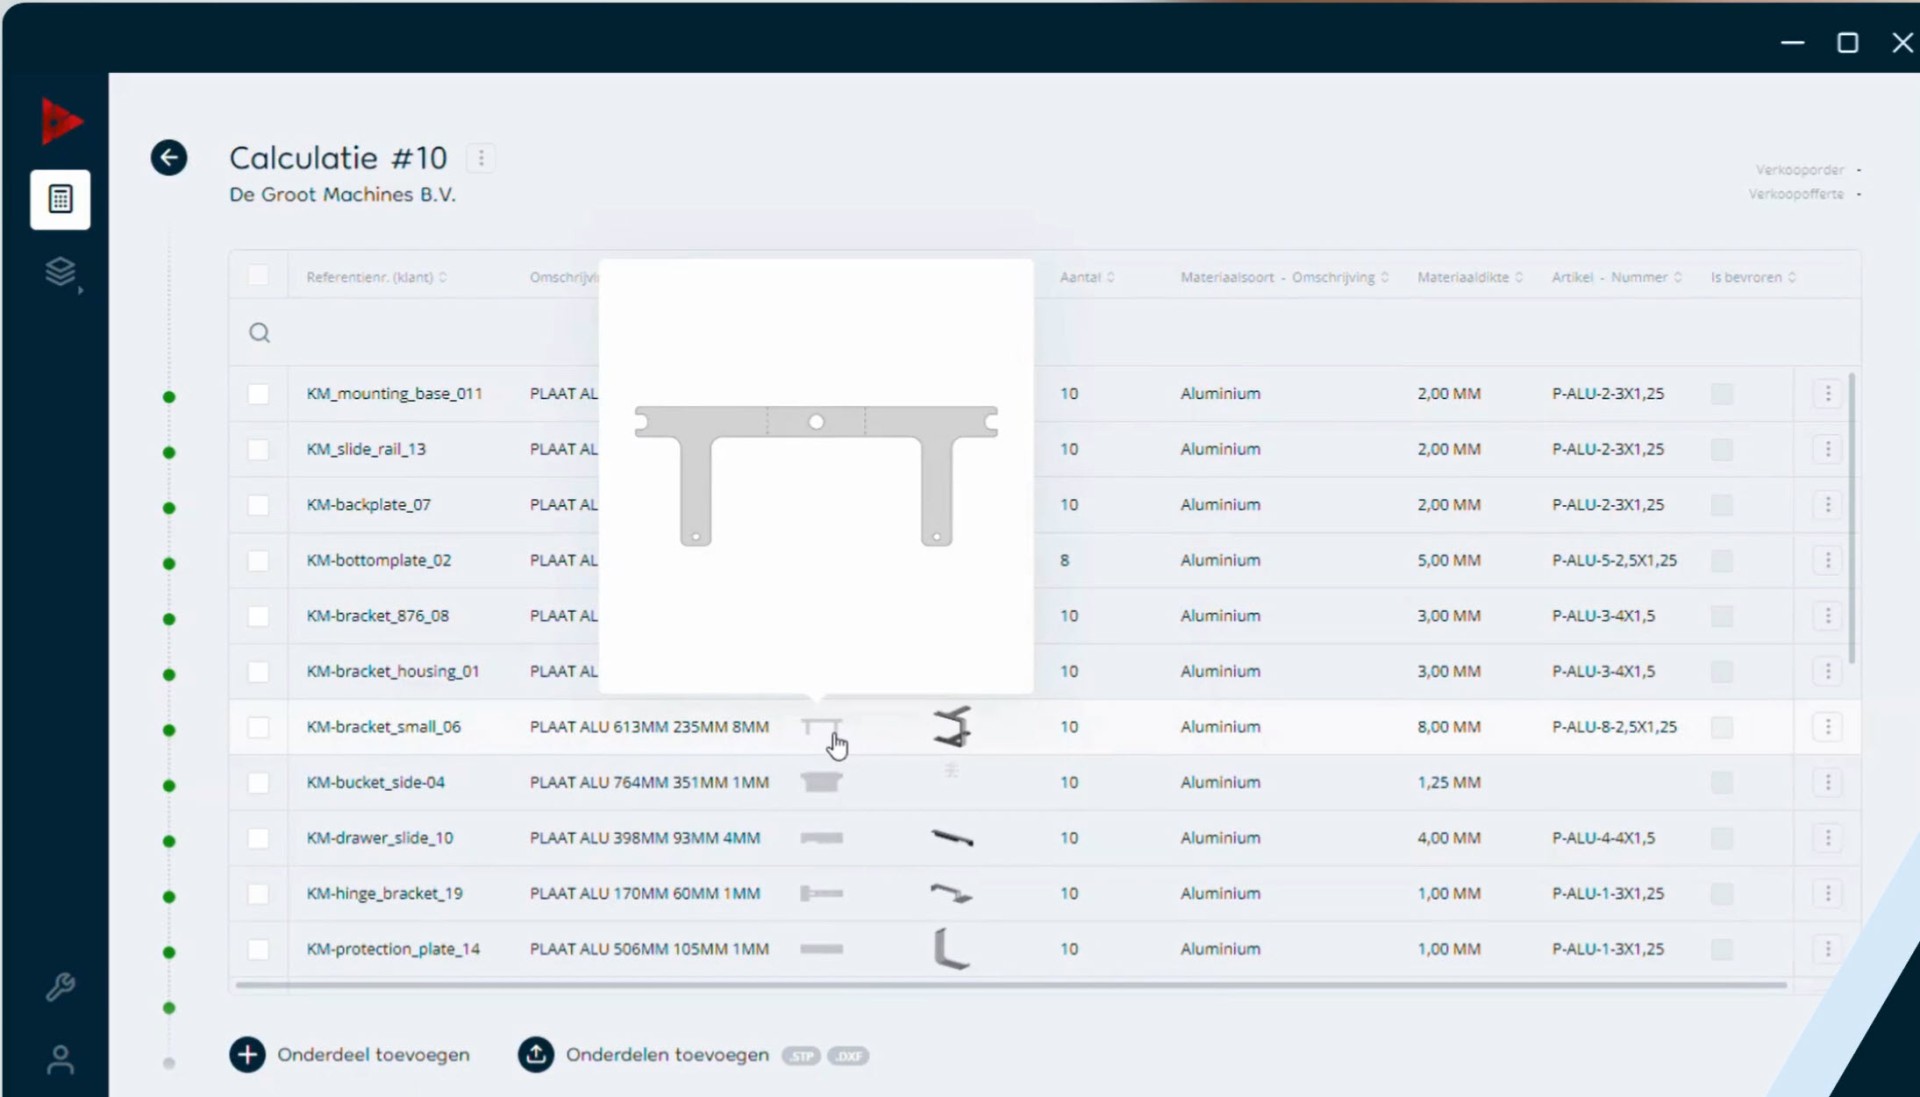
Task: Select checkbox for KM_mounting_base_011
Action: pos(258,394)
